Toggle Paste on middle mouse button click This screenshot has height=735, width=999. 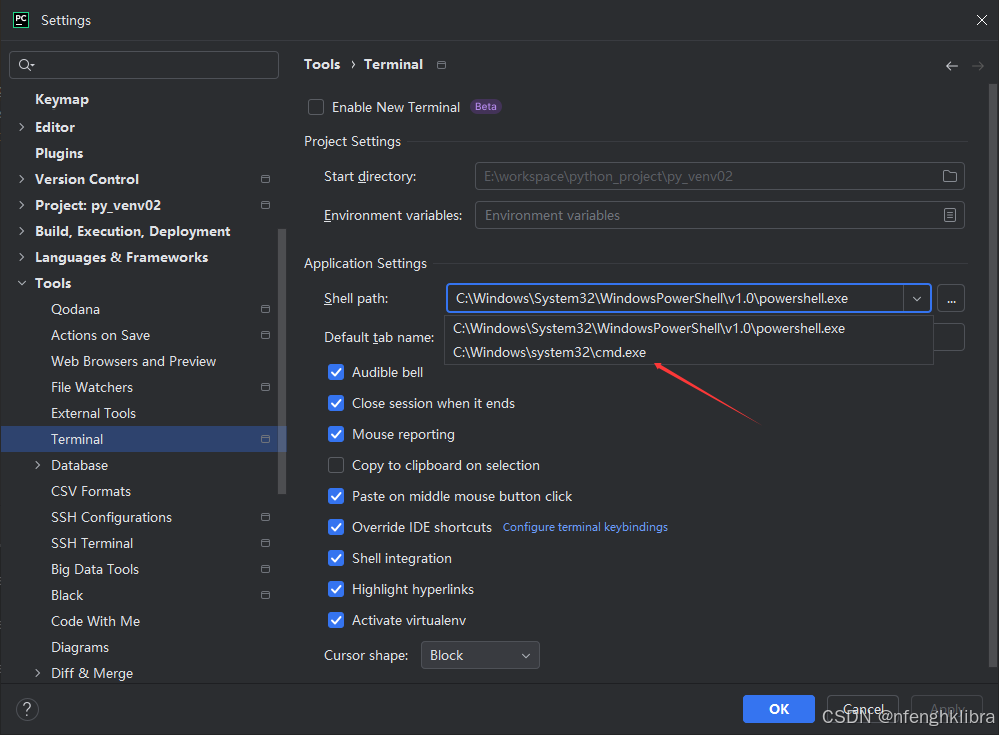336,496
